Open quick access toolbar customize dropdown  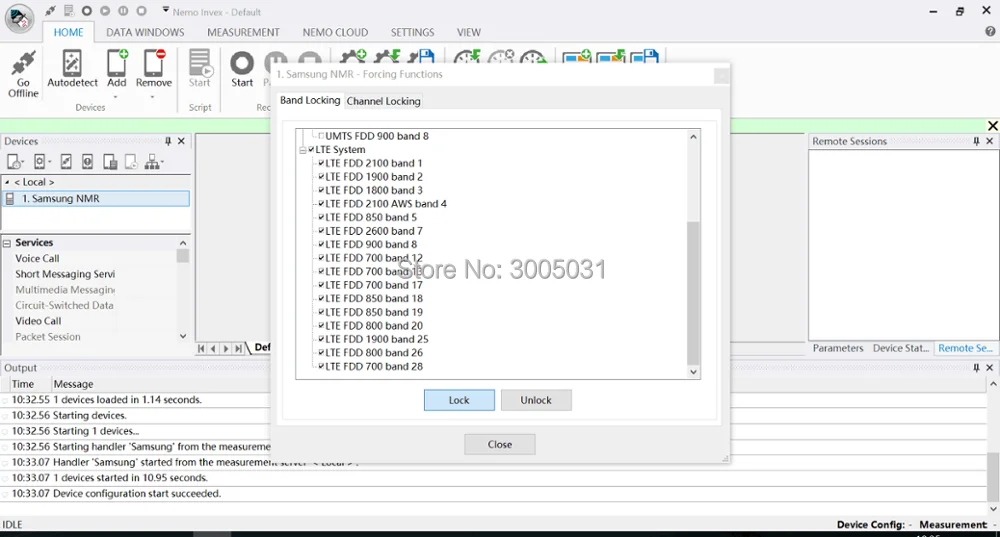(x=165, y=10)
